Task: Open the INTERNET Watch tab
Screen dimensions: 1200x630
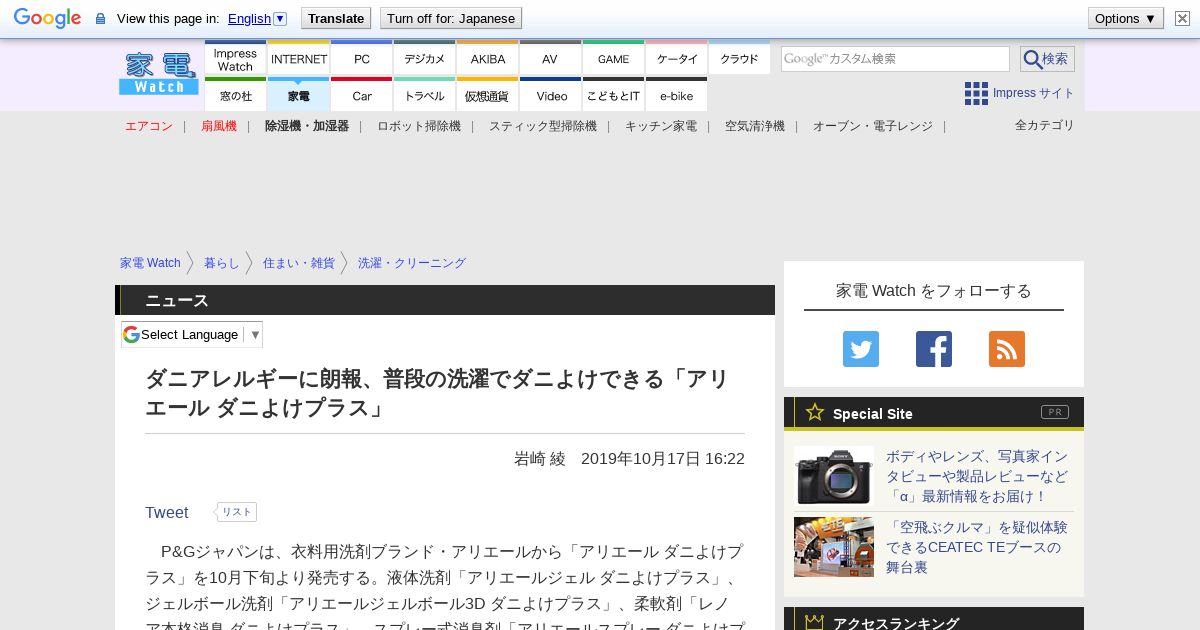Action: [298, 58]
